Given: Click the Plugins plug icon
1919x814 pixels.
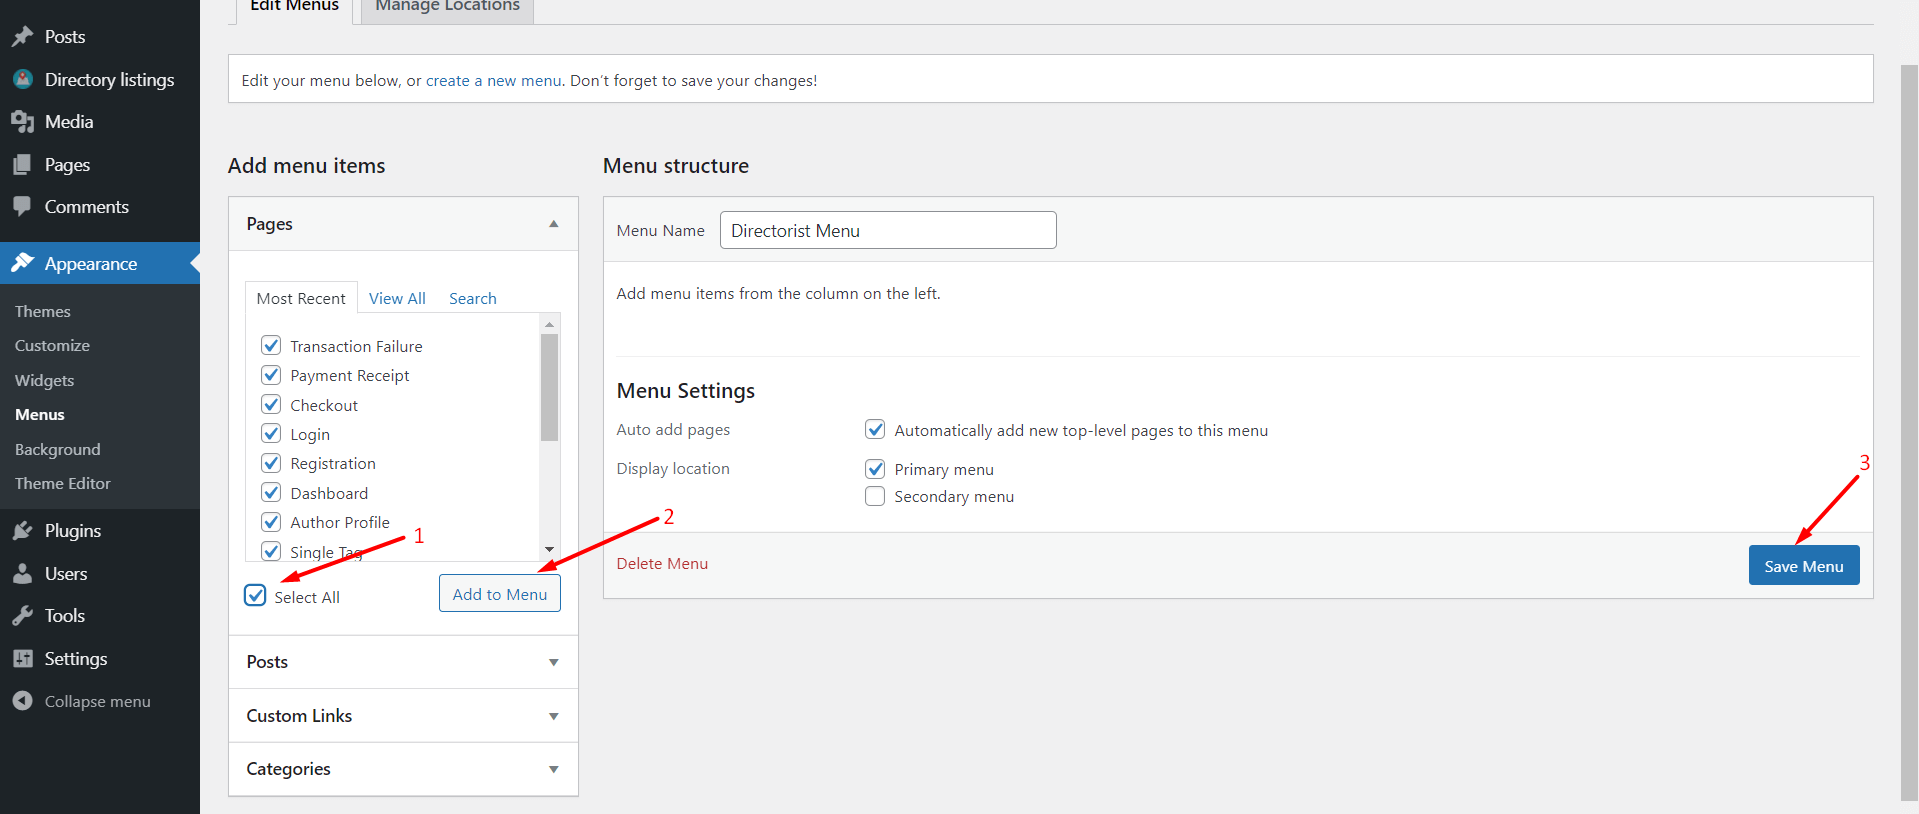Looking at the screenshot, I should 22,531.
